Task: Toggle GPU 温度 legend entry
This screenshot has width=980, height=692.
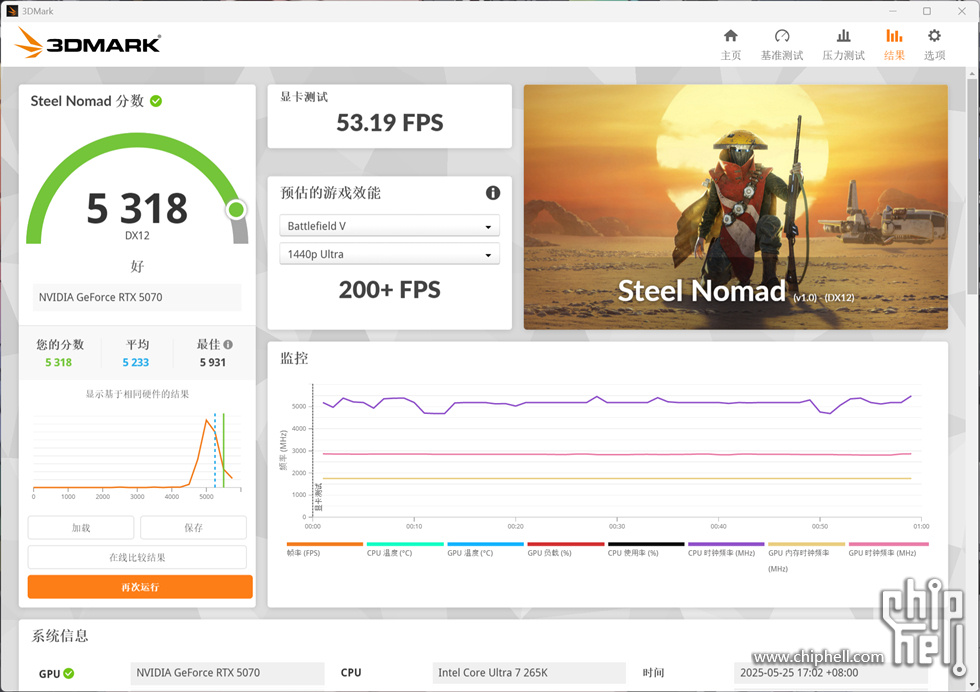Action: point(485,549)
